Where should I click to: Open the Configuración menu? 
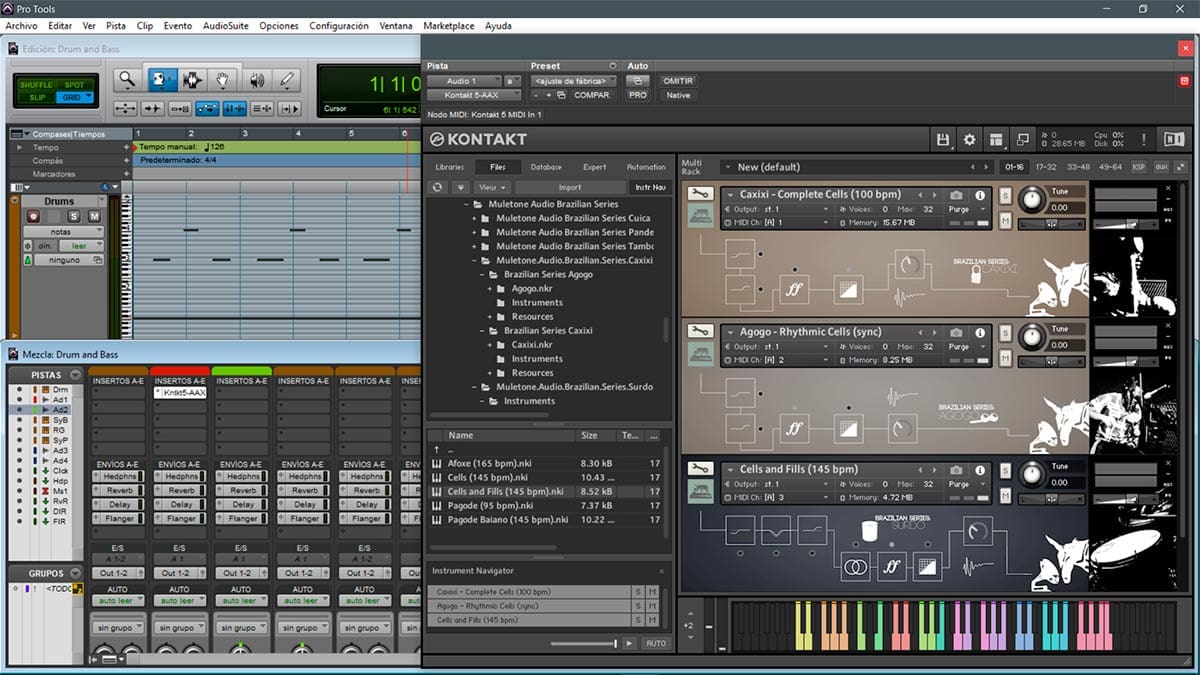[339, 26]
